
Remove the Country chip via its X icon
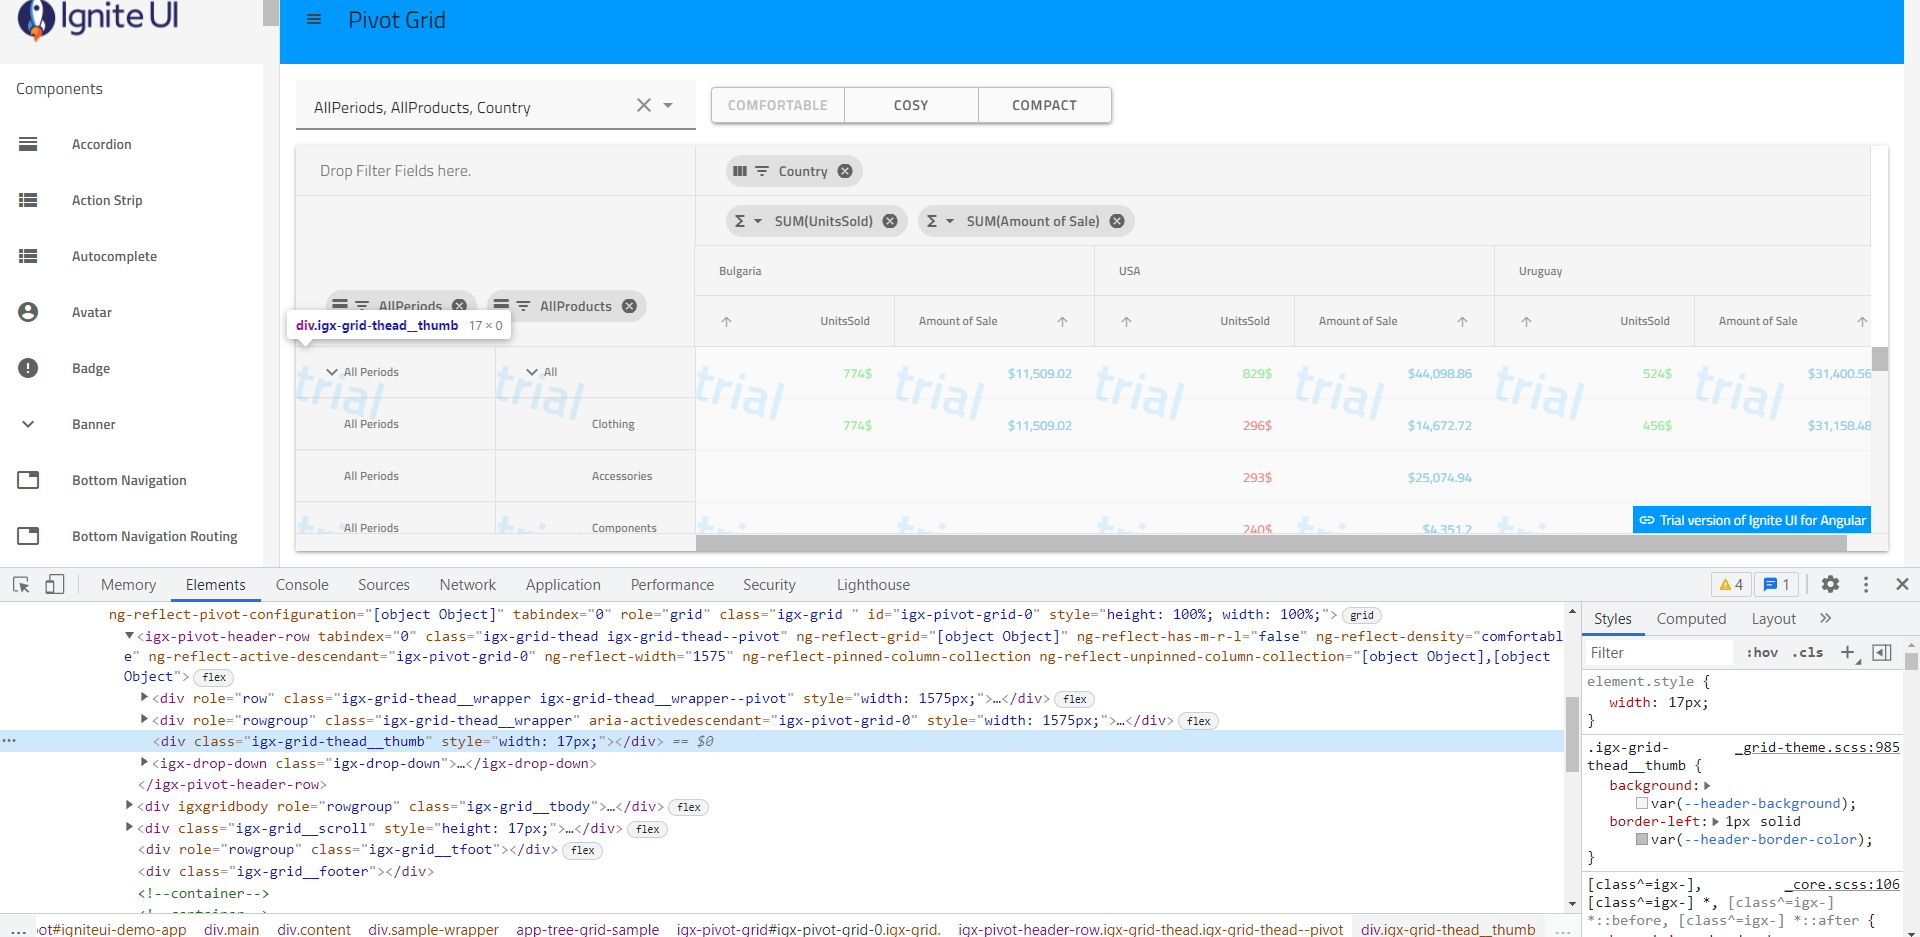click(845, 171)
